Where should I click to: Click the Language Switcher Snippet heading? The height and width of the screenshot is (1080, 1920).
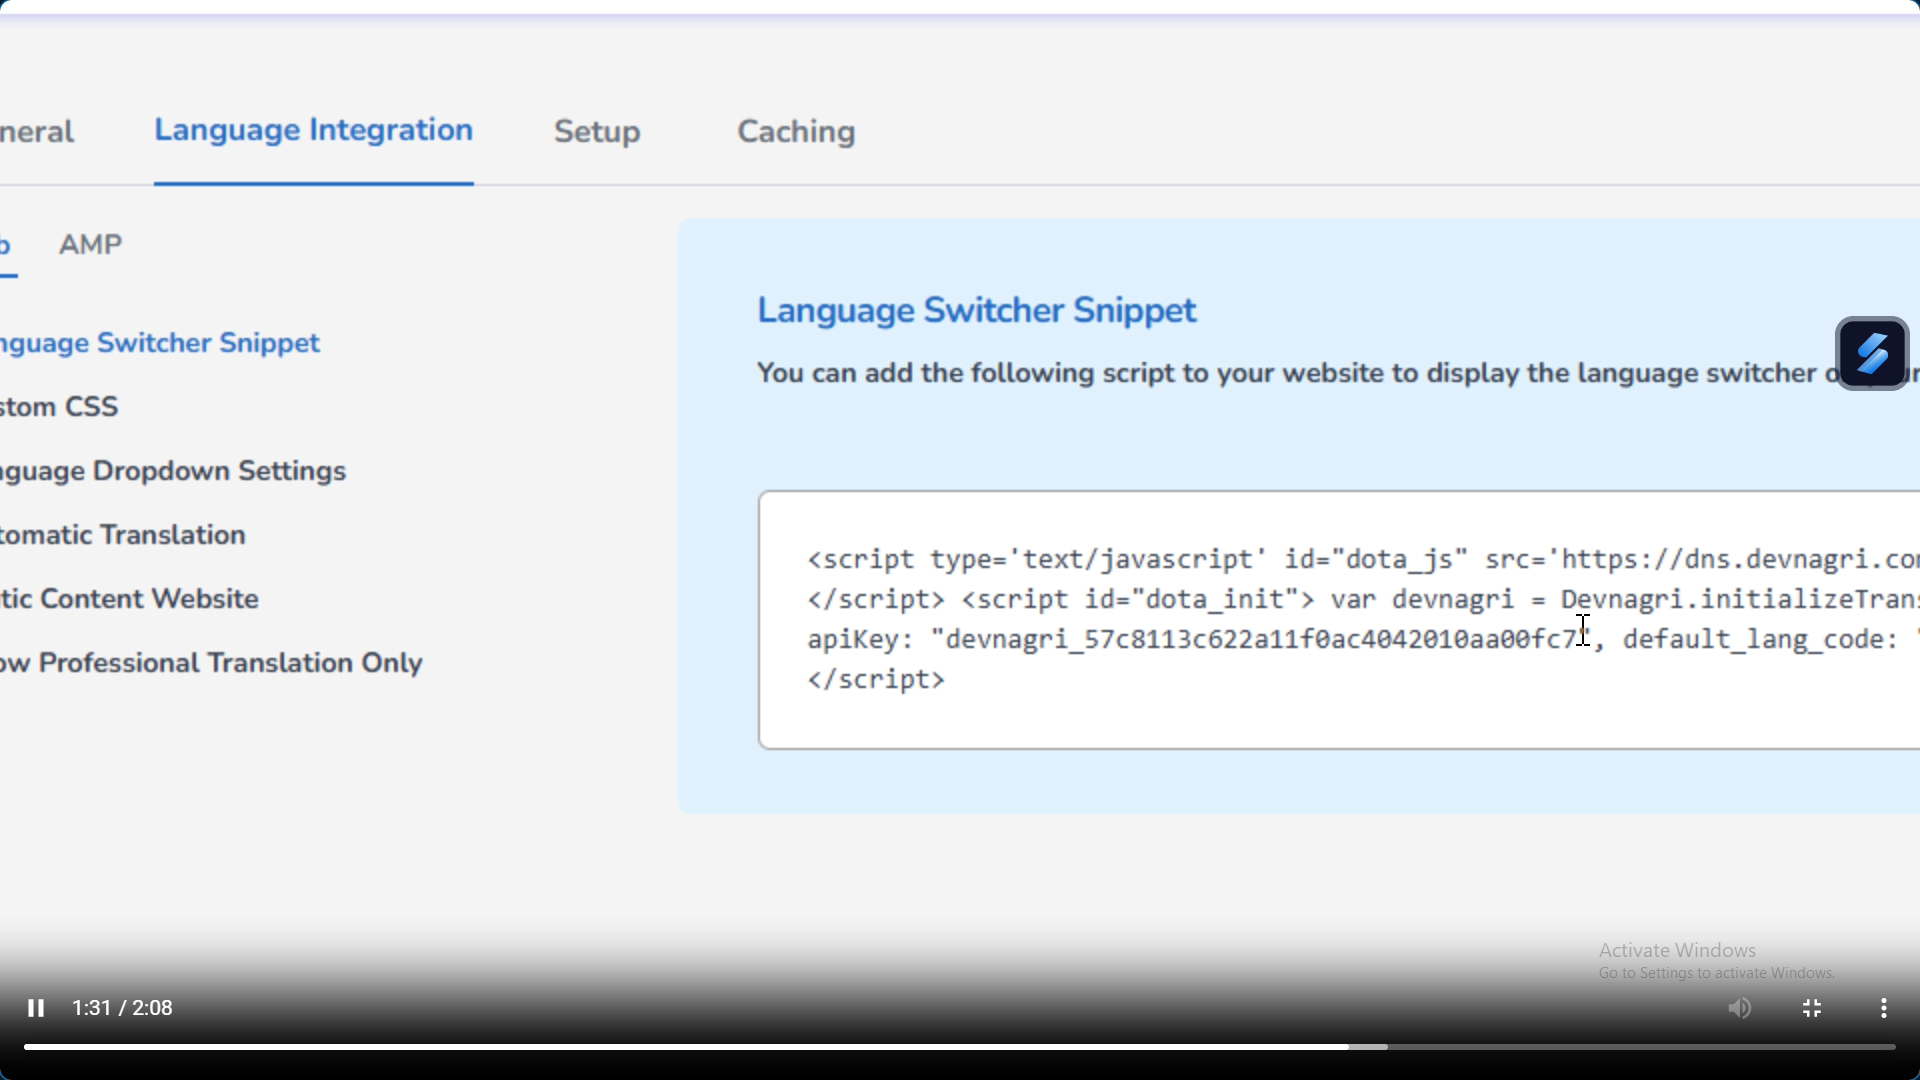pyautogui.click(x=976, y=311)
